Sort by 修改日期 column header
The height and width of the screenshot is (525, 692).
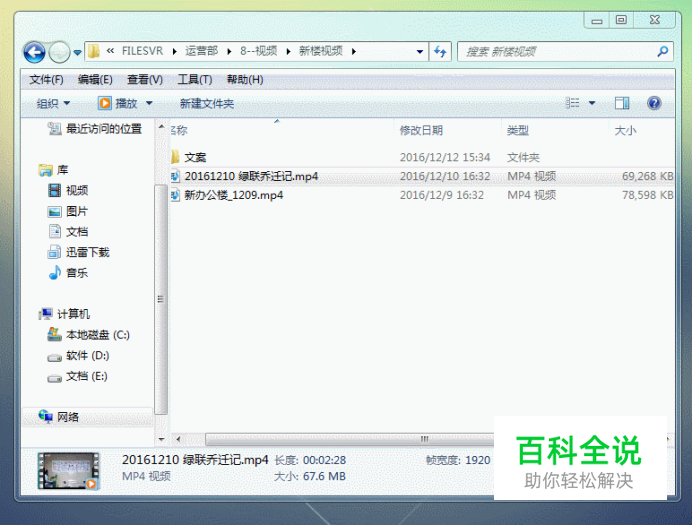click(x=421, y=131)
